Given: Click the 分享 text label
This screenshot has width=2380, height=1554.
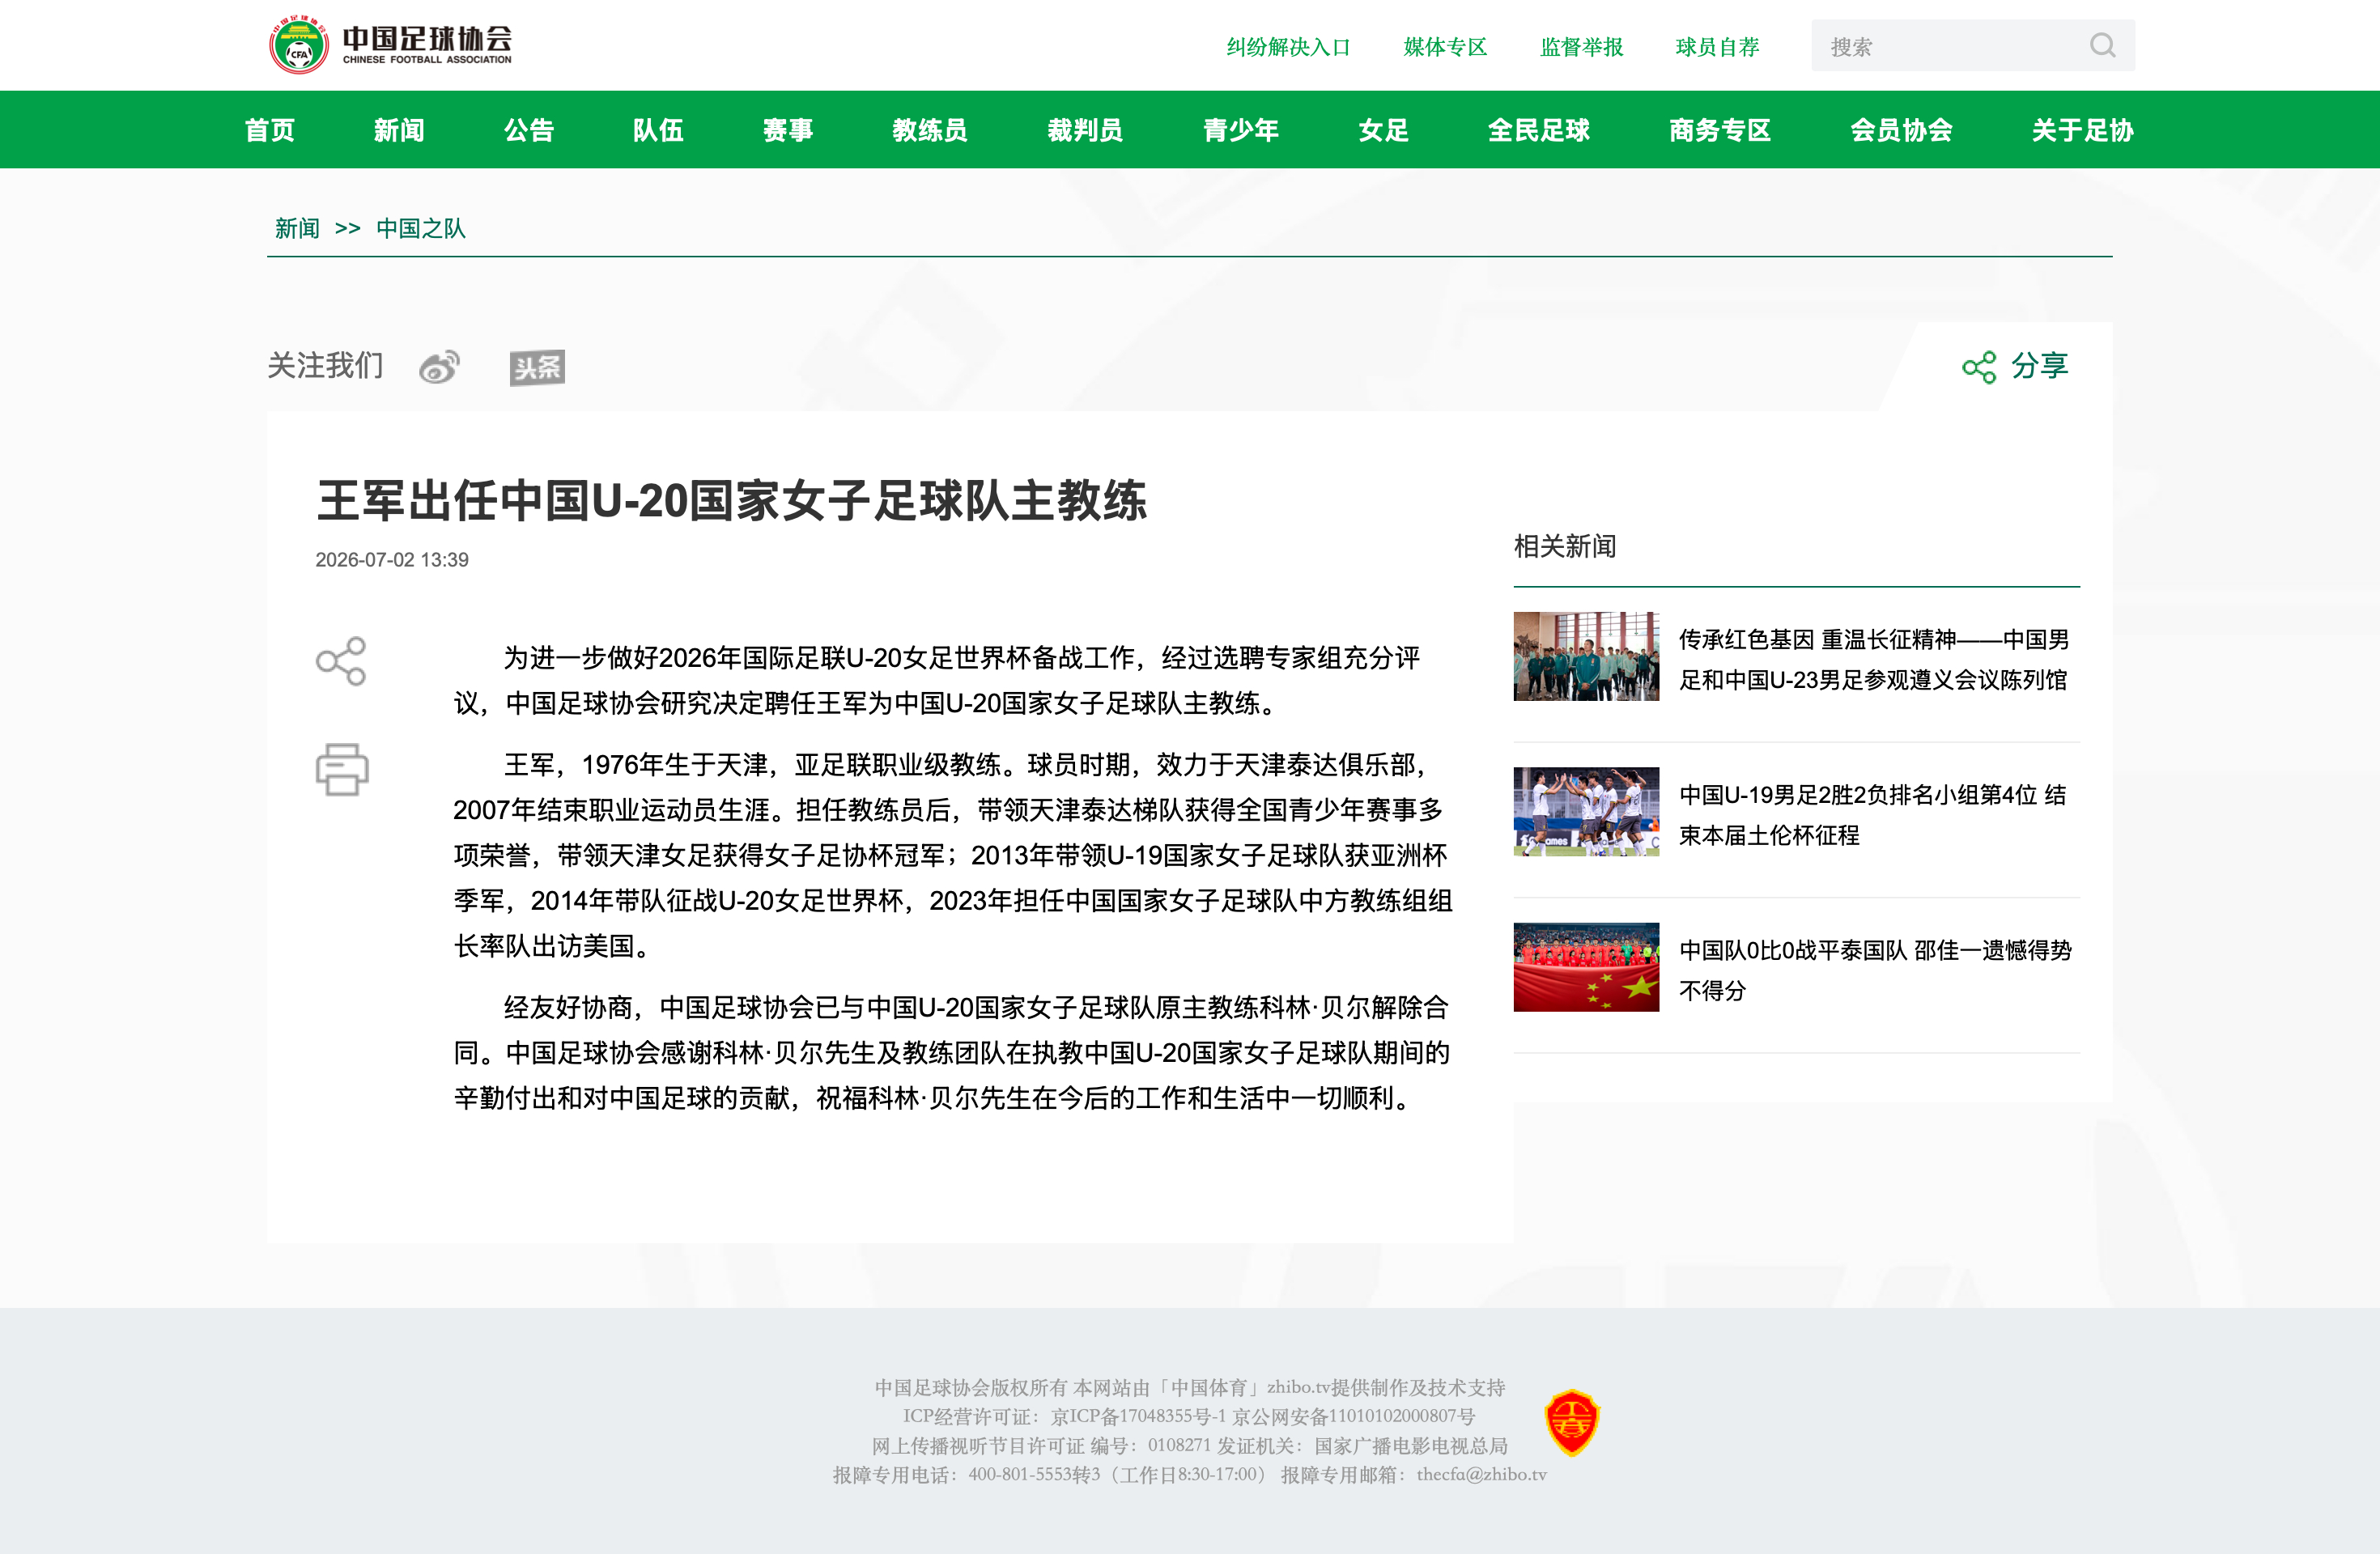Looking at the screenshot, I should (2040, 366).
